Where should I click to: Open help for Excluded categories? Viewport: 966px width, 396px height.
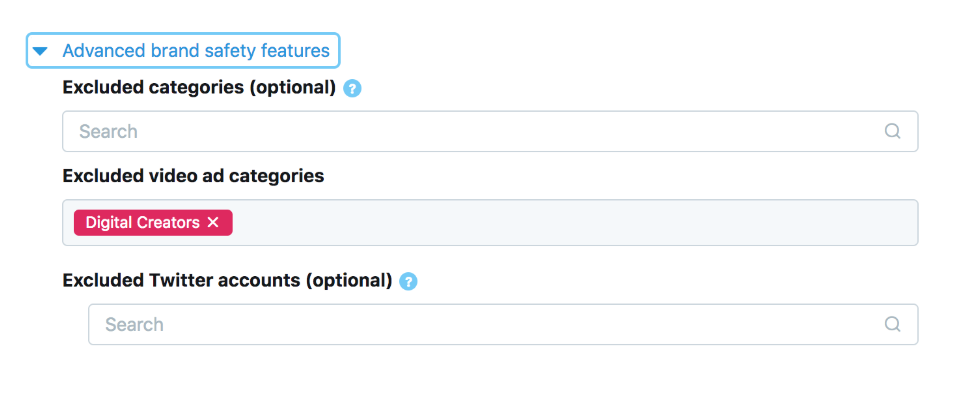(352, 89)
